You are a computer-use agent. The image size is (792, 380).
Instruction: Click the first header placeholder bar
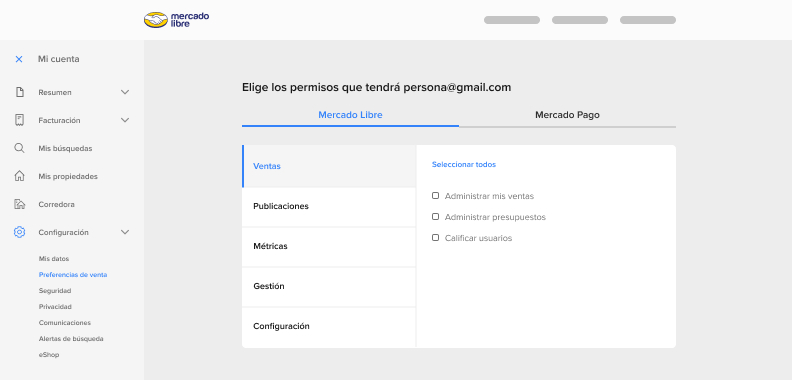[x=512, y=20]
